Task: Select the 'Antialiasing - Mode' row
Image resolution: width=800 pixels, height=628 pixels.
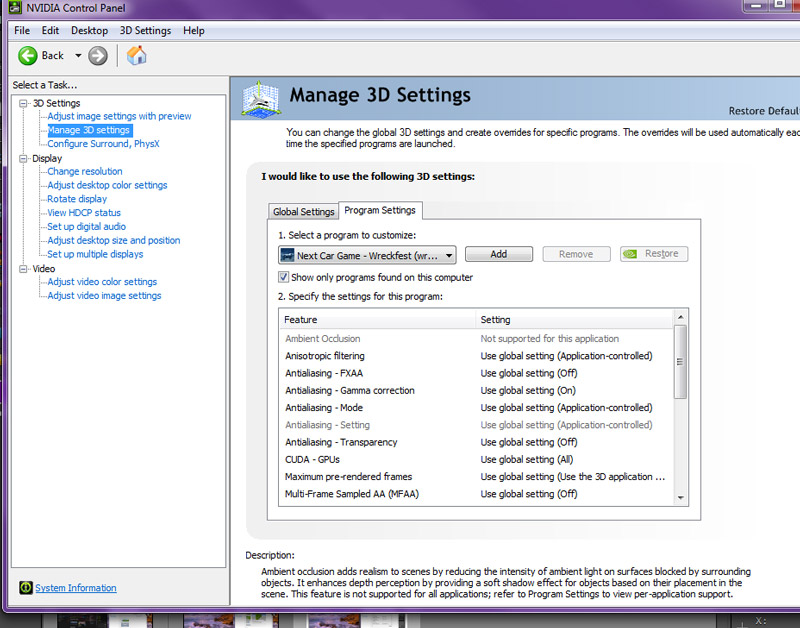Action: click(x=476, y=408)
